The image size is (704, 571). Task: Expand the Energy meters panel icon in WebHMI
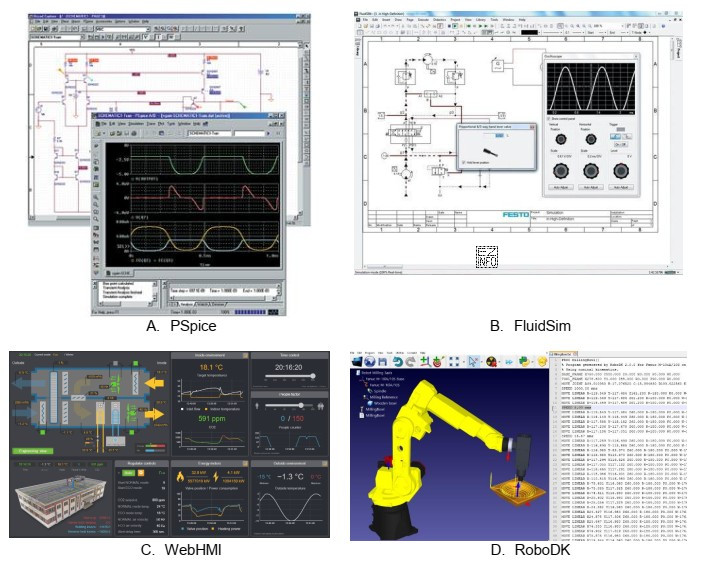pyautogui.click(x=245, y=463)
